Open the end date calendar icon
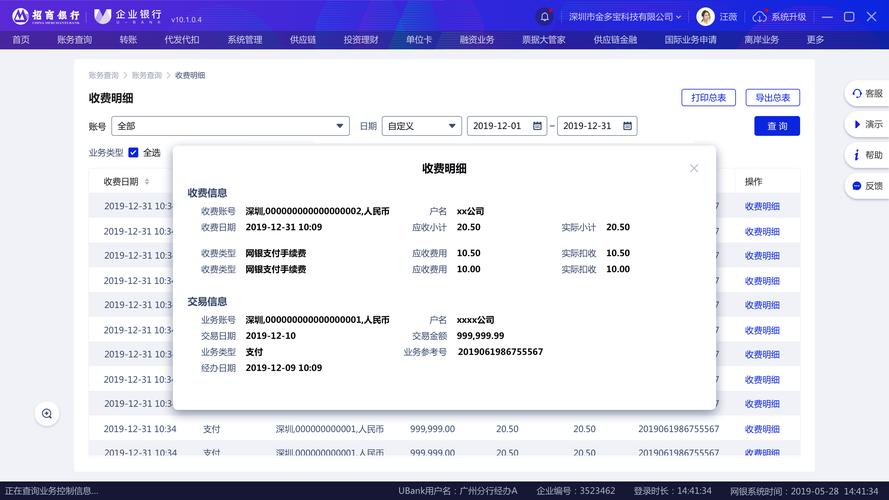Image resolution: width=889 pixels, height=500 pixels. [627, 126]
